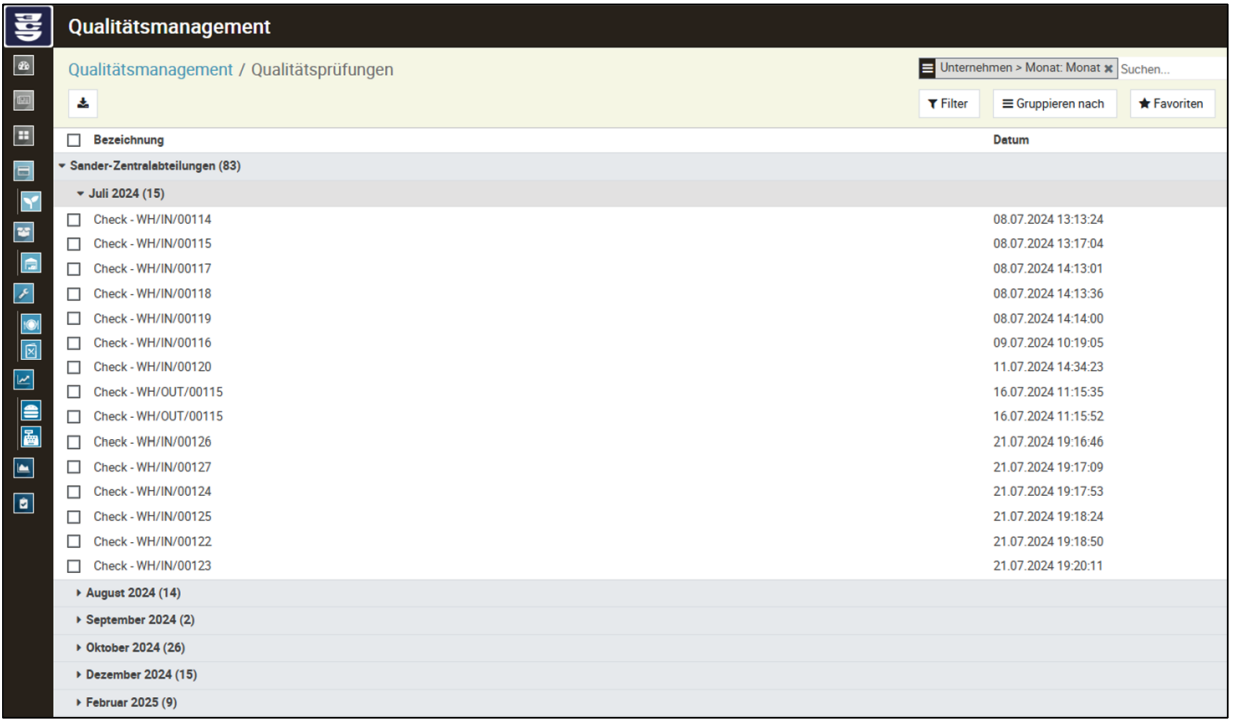Screen dimensions: 1236x724
Task: Check the box for Check - WH/OUT/00115
Action: [x=74, y=392]
